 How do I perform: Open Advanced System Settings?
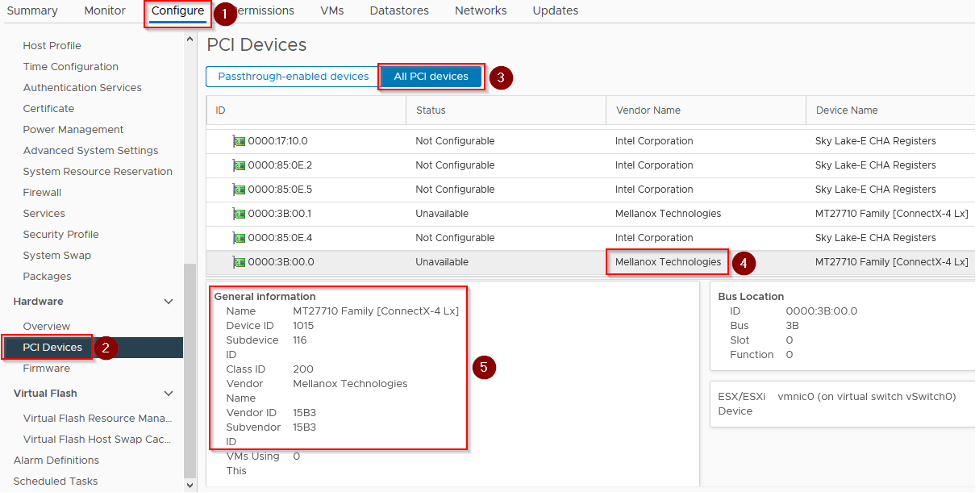tap(90, 151)
